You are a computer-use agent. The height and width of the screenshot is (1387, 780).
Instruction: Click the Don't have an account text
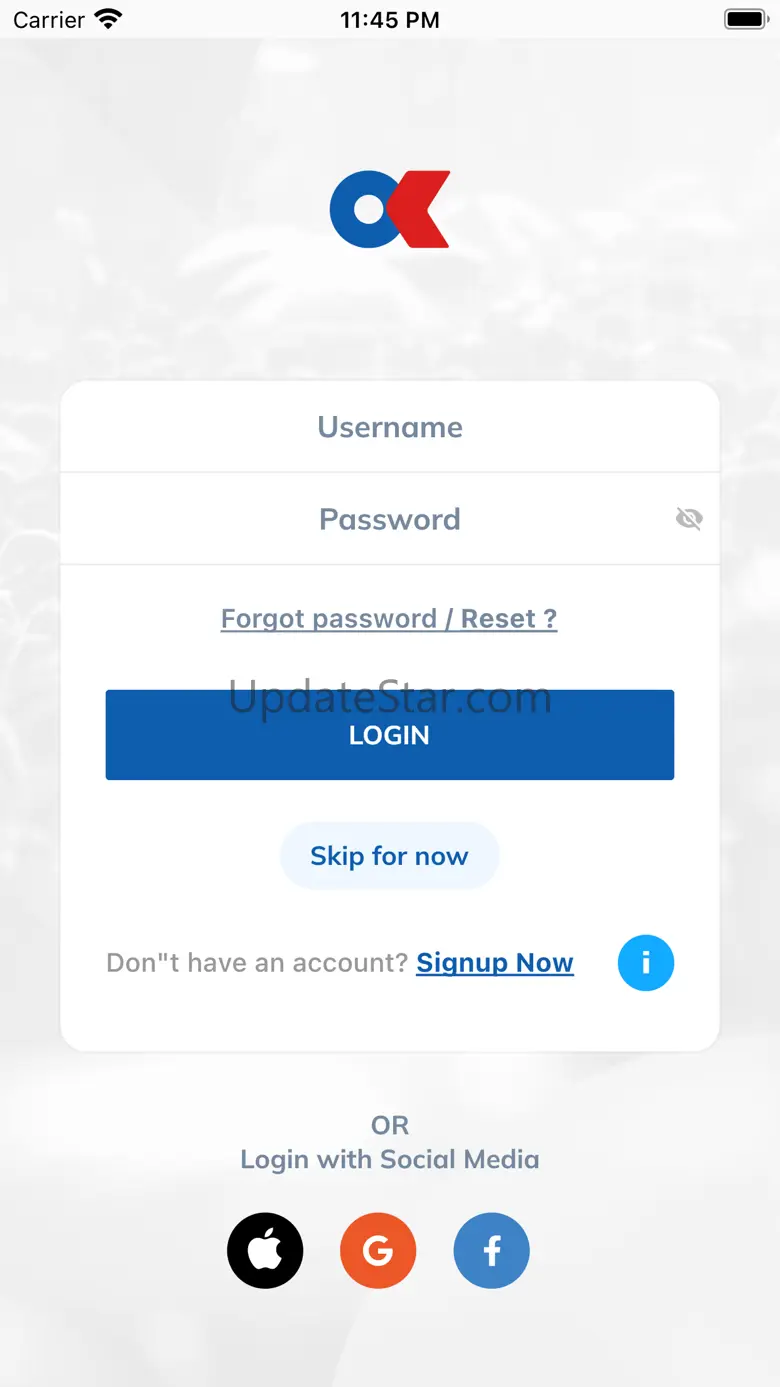click(257, 963)
